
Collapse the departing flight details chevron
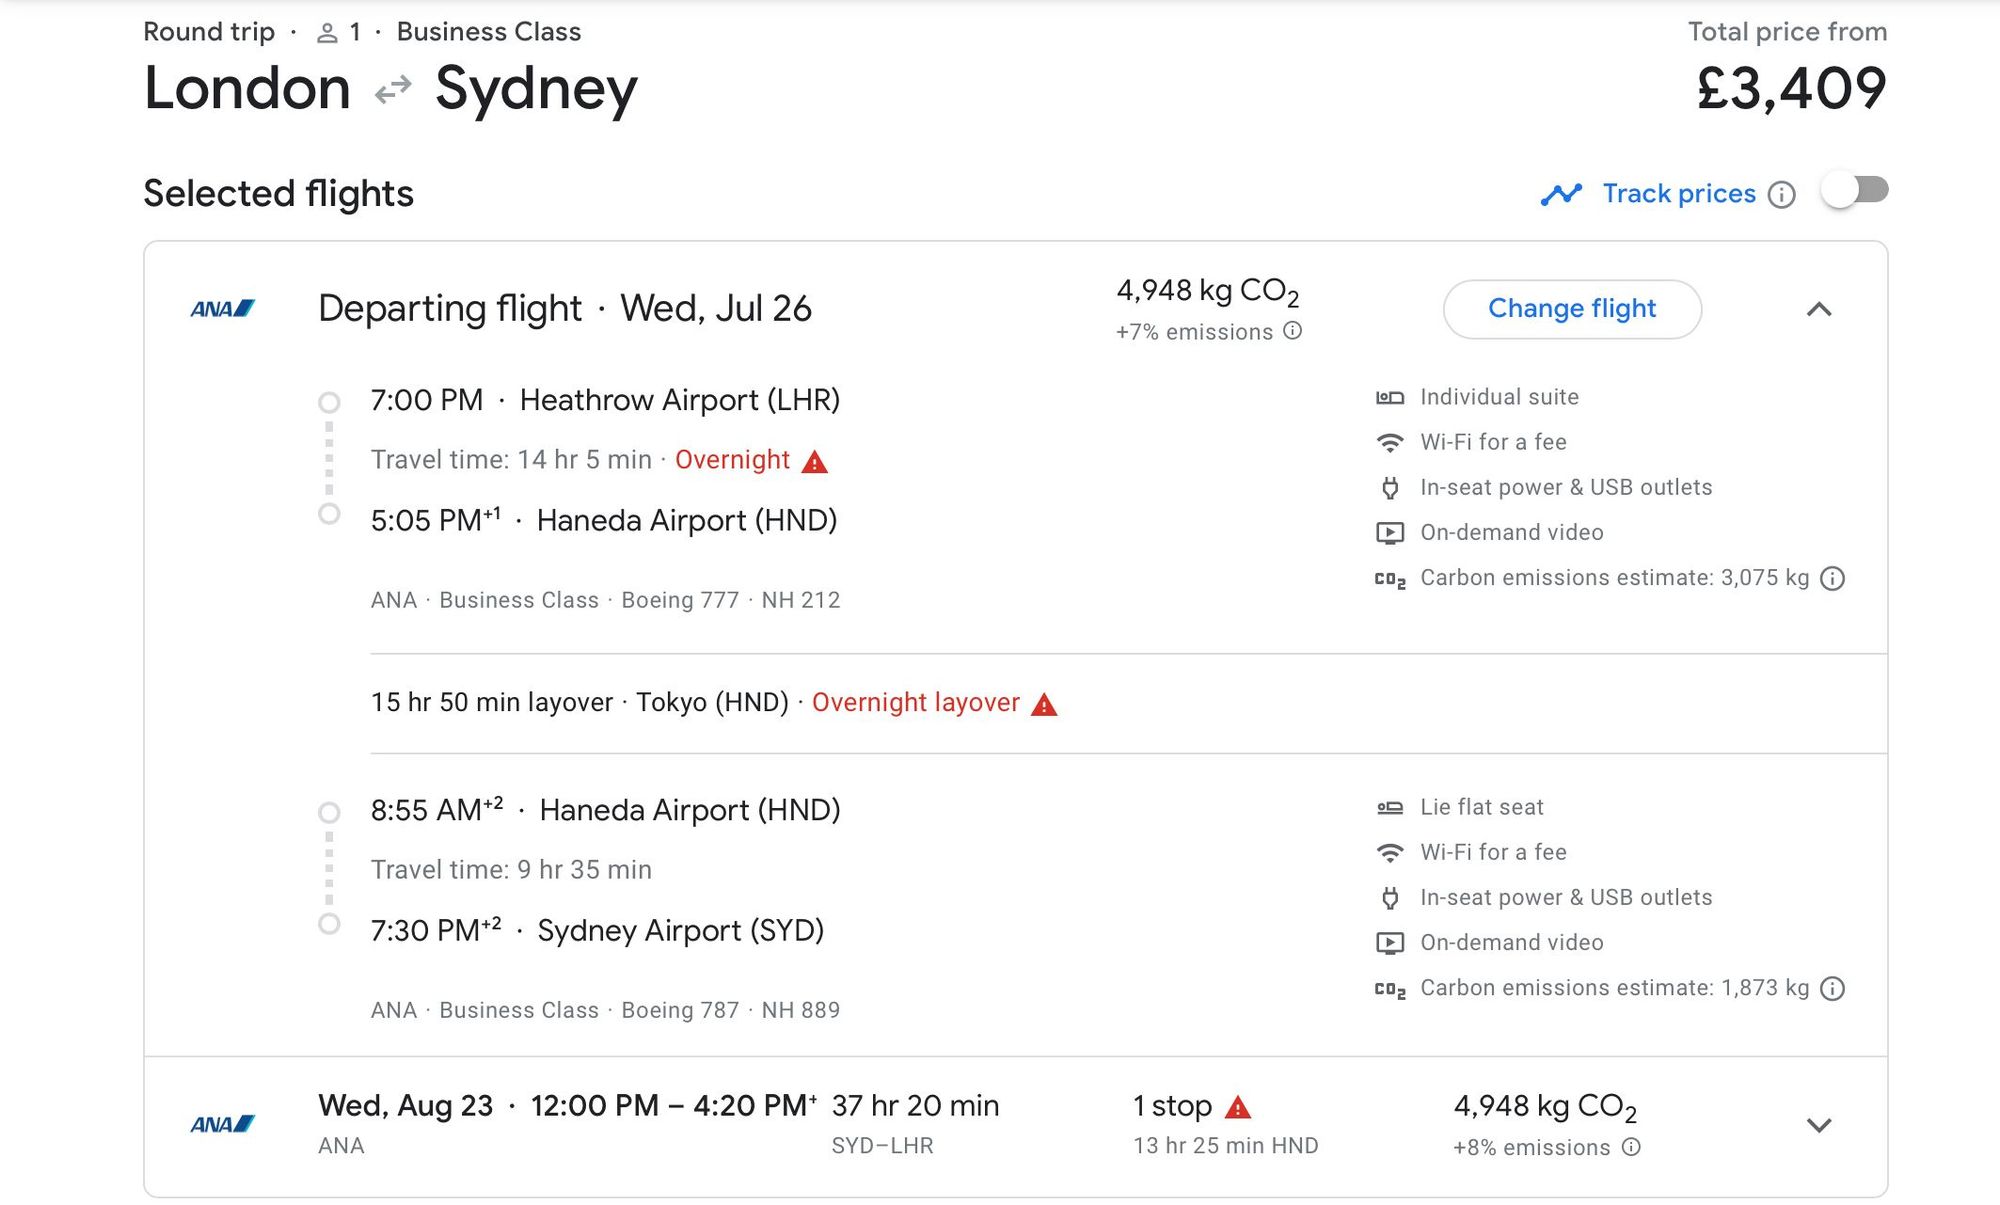1819,310
